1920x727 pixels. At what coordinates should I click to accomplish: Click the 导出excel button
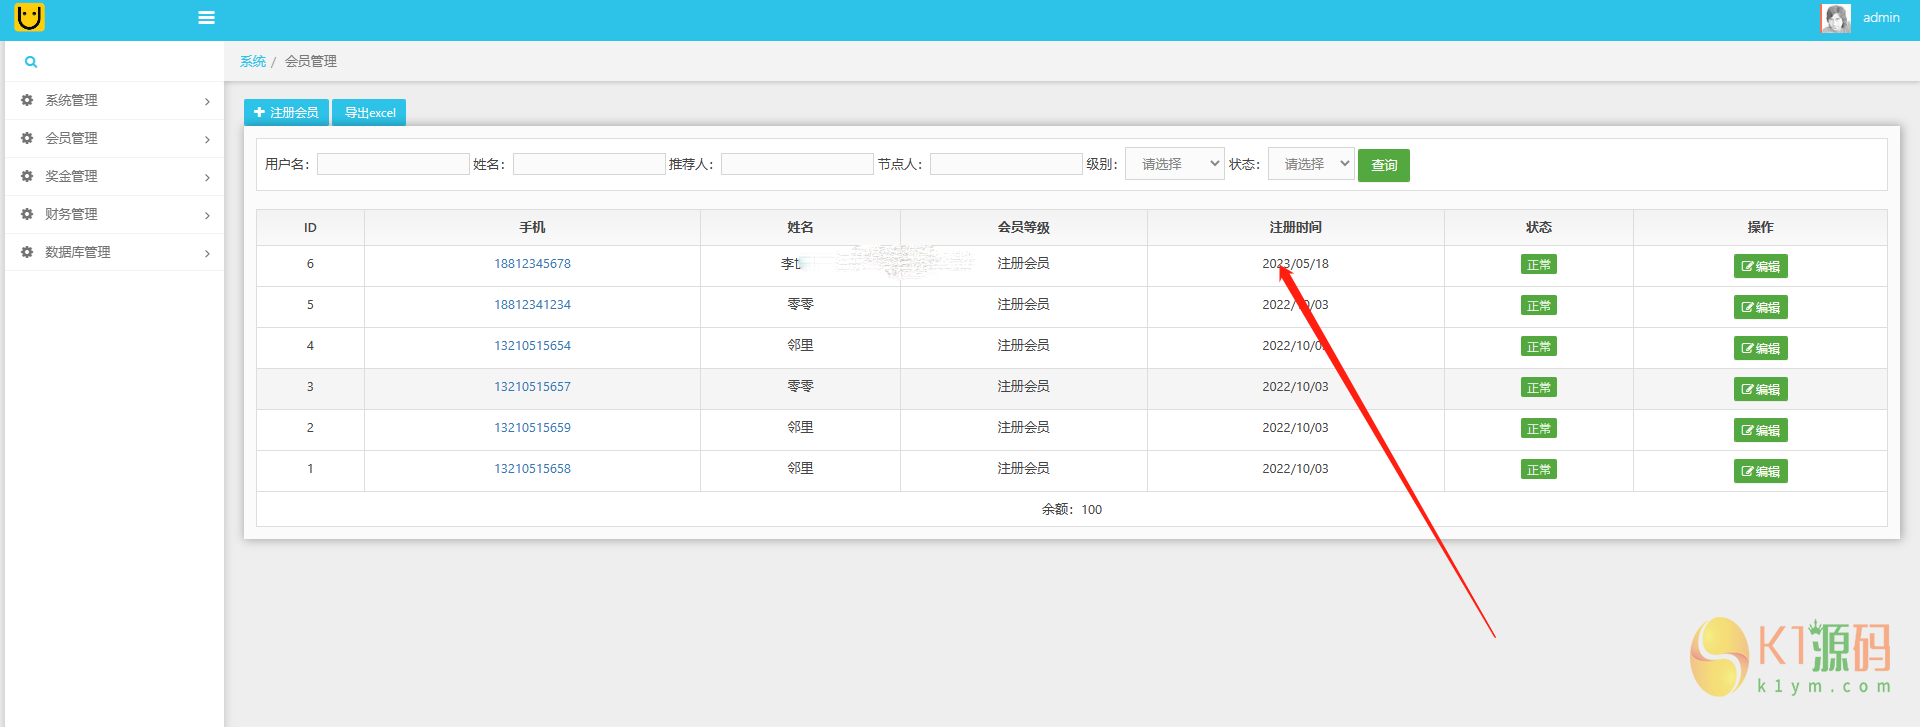(369, 113)
